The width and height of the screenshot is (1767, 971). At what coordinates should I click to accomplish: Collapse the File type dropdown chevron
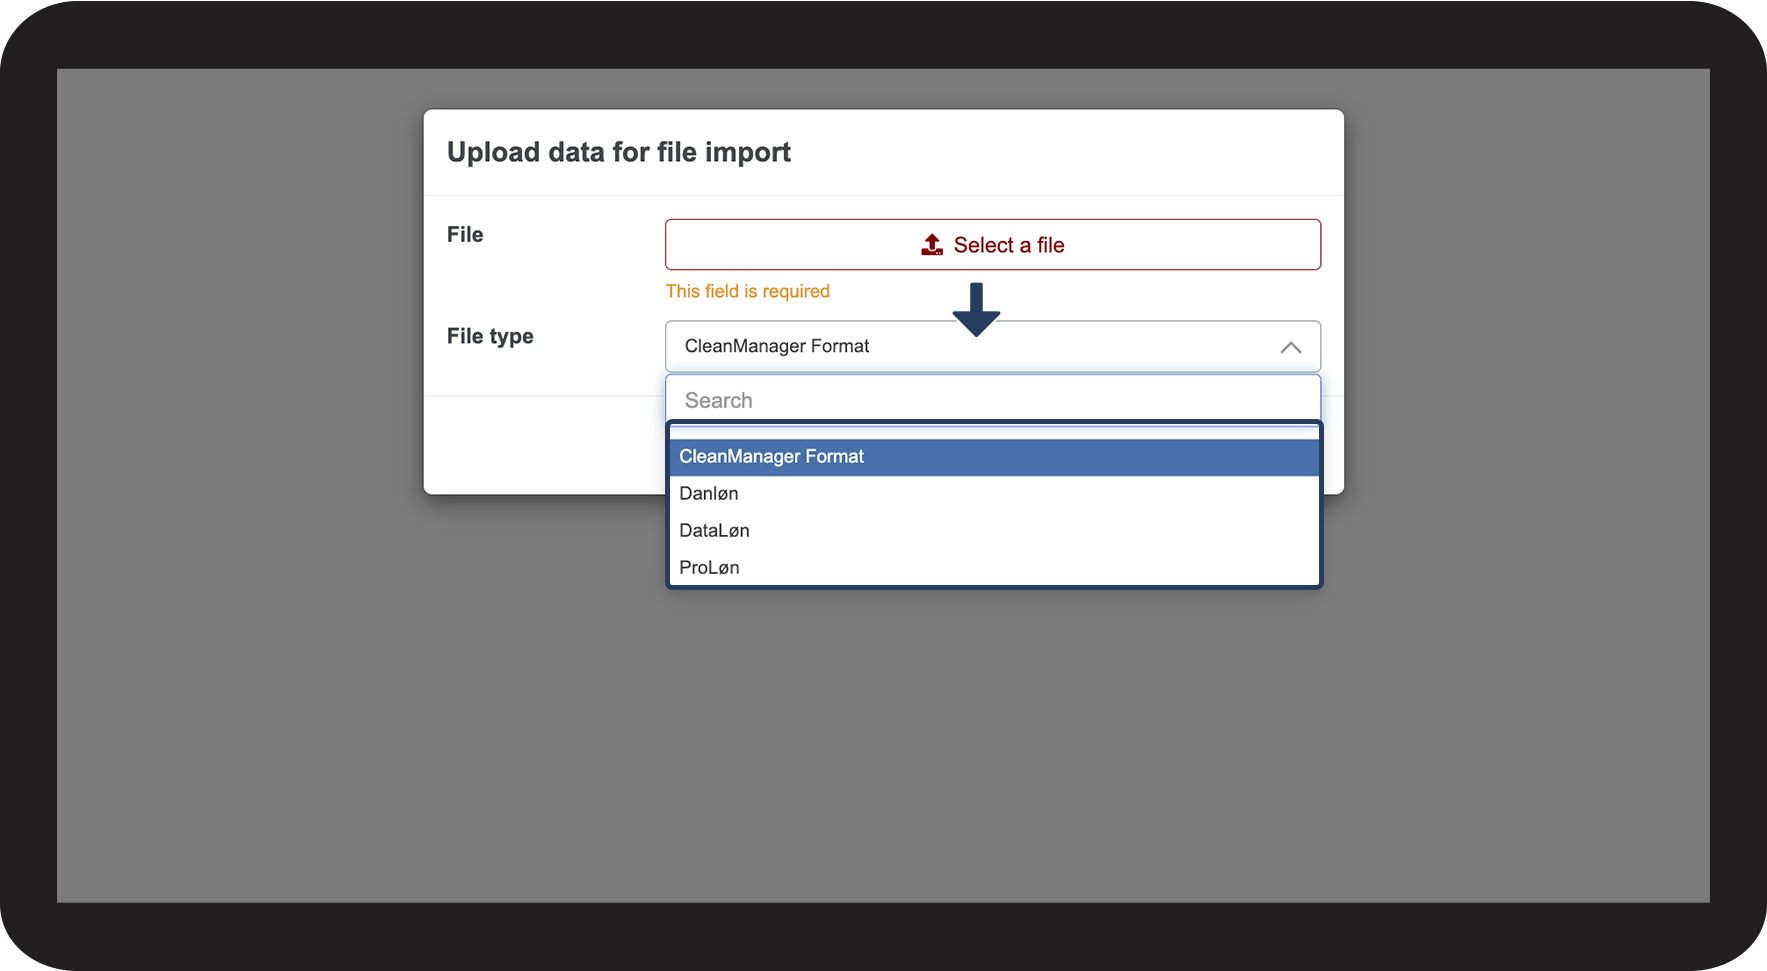click(1290, 347)
